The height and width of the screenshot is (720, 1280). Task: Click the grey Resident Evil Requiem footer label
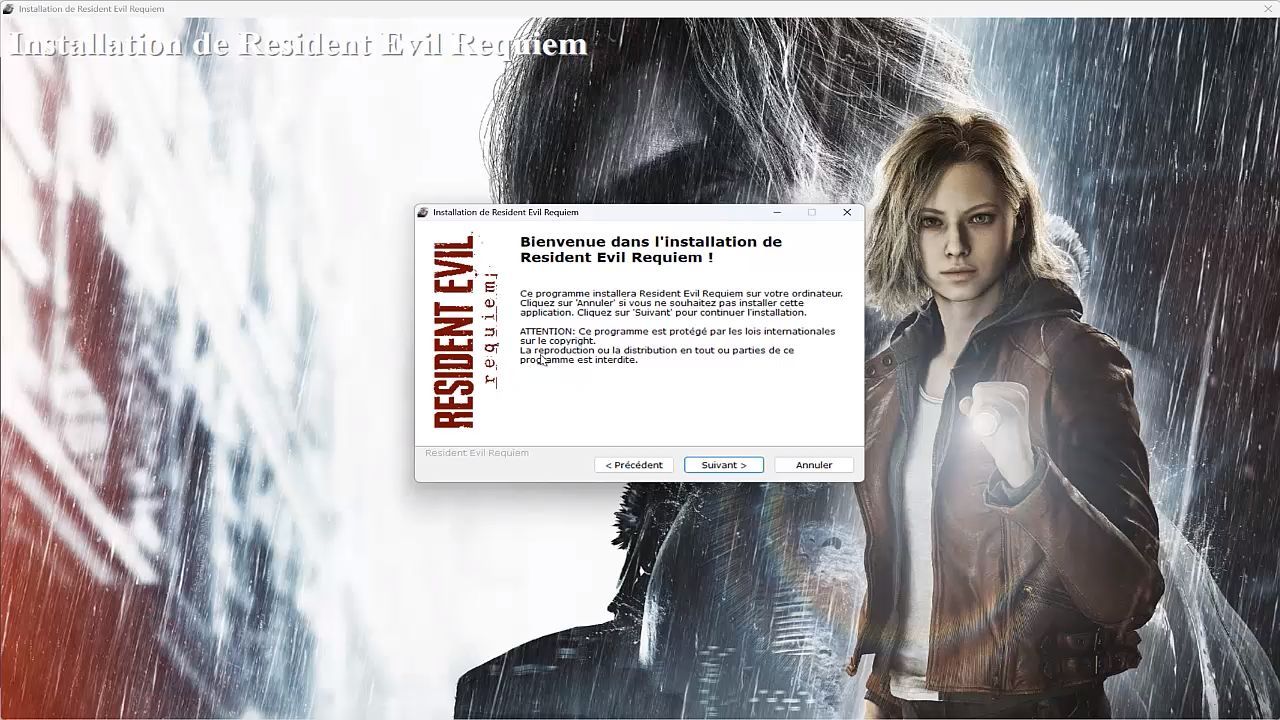(476, 453)
